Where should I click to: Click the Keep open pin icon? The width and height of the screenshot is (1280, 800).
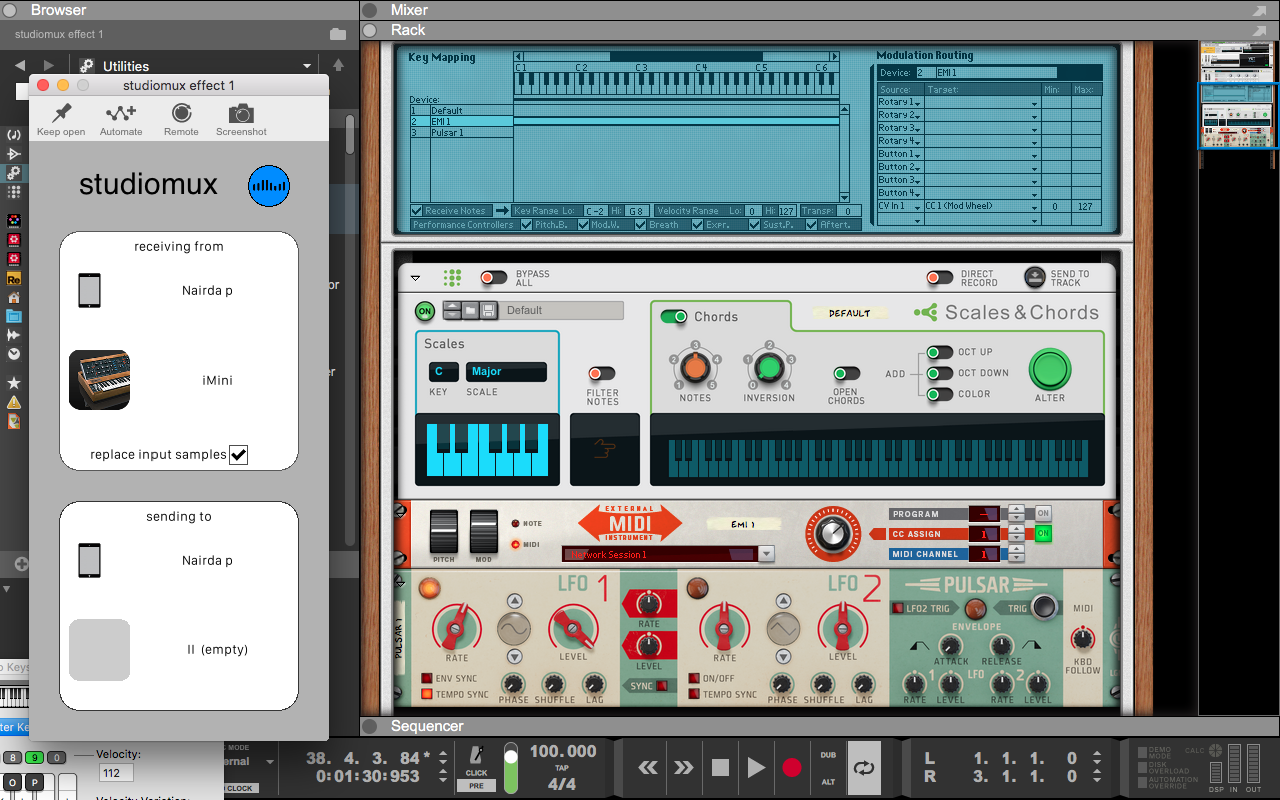[62, 113]
